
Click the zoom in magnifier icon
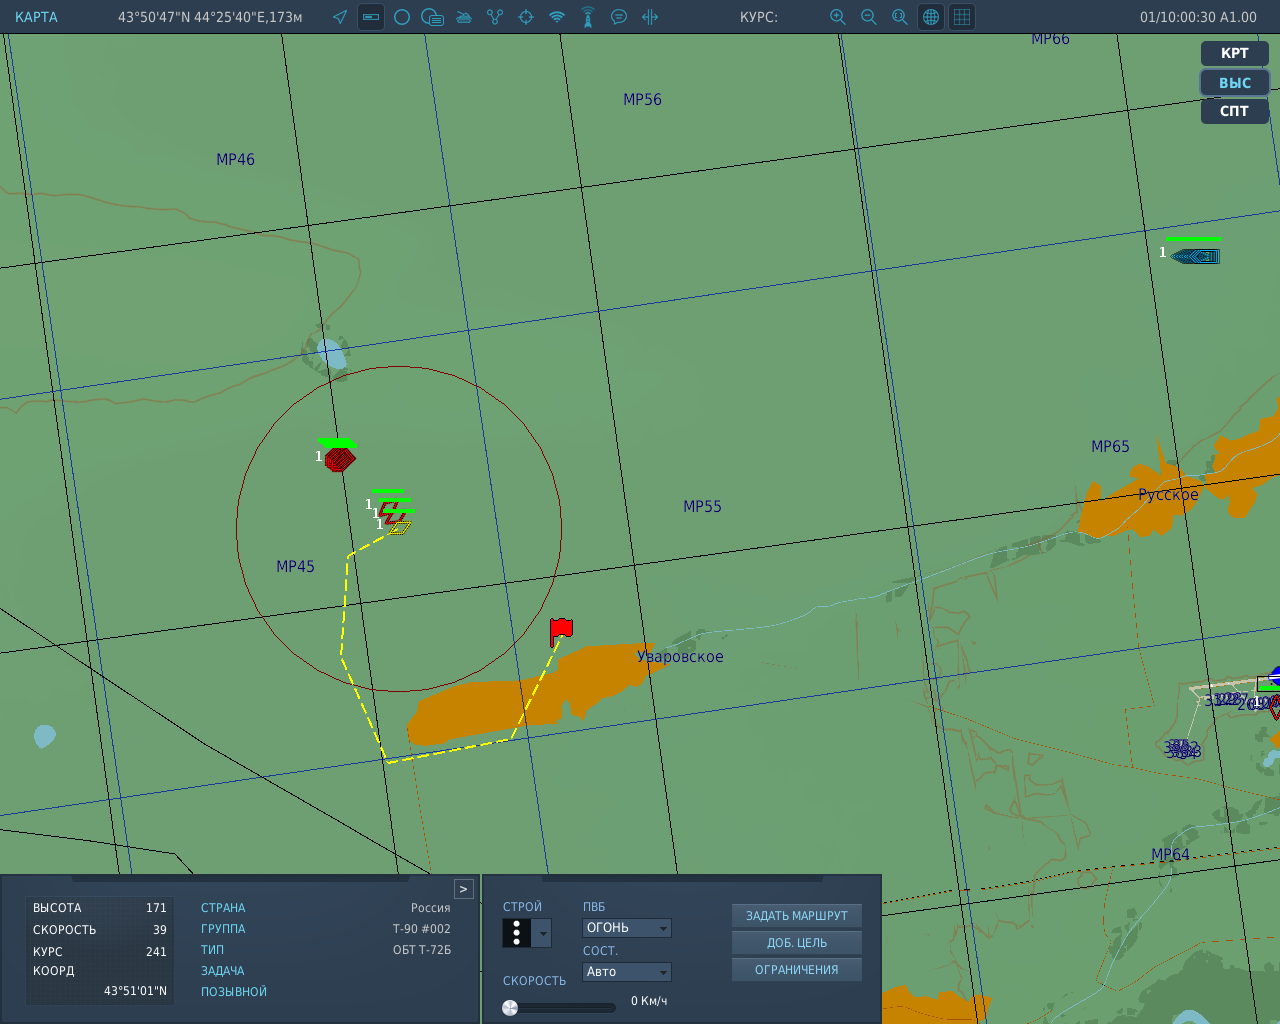(x=838, y=17)
